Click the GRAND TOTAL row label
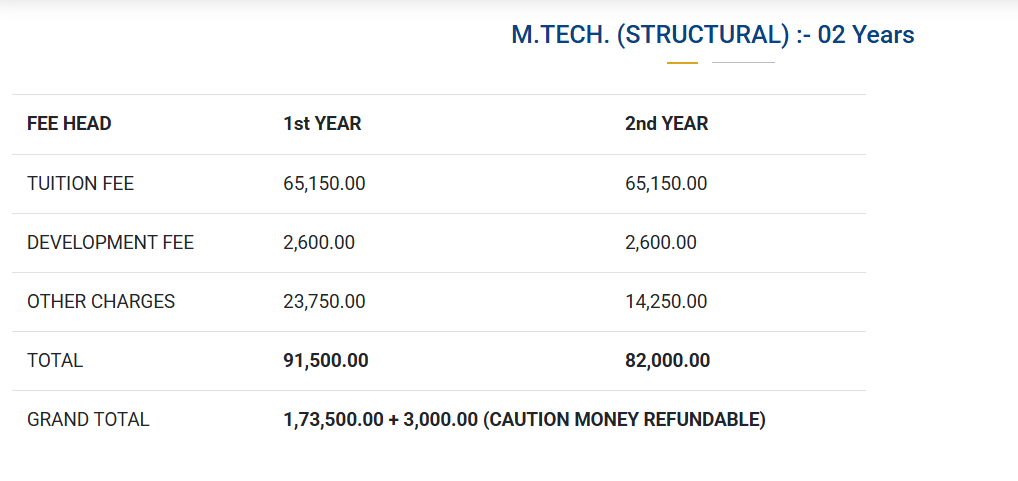1018x481 pixels. [x=88, y=420]
